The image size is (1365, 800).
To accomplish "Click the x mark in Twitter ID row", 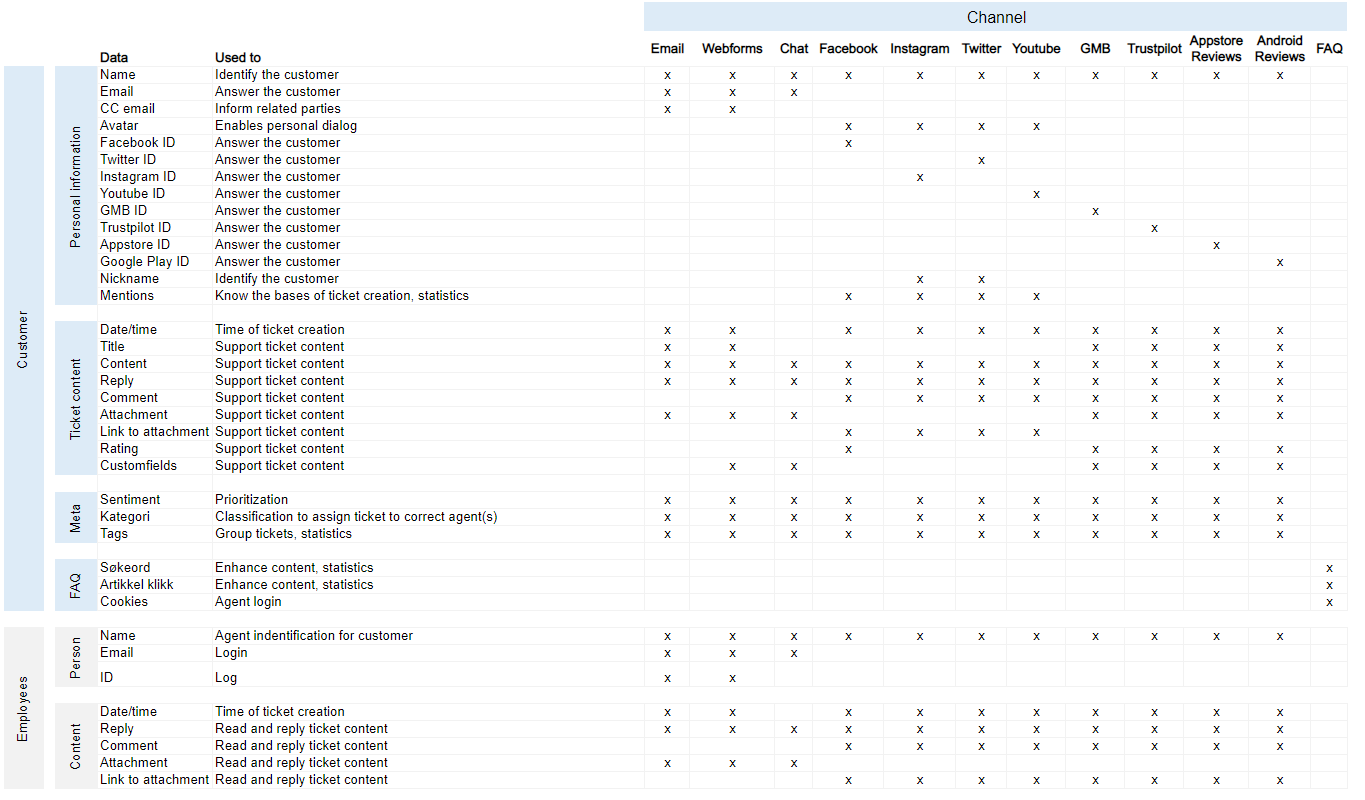I will [981, 160].
